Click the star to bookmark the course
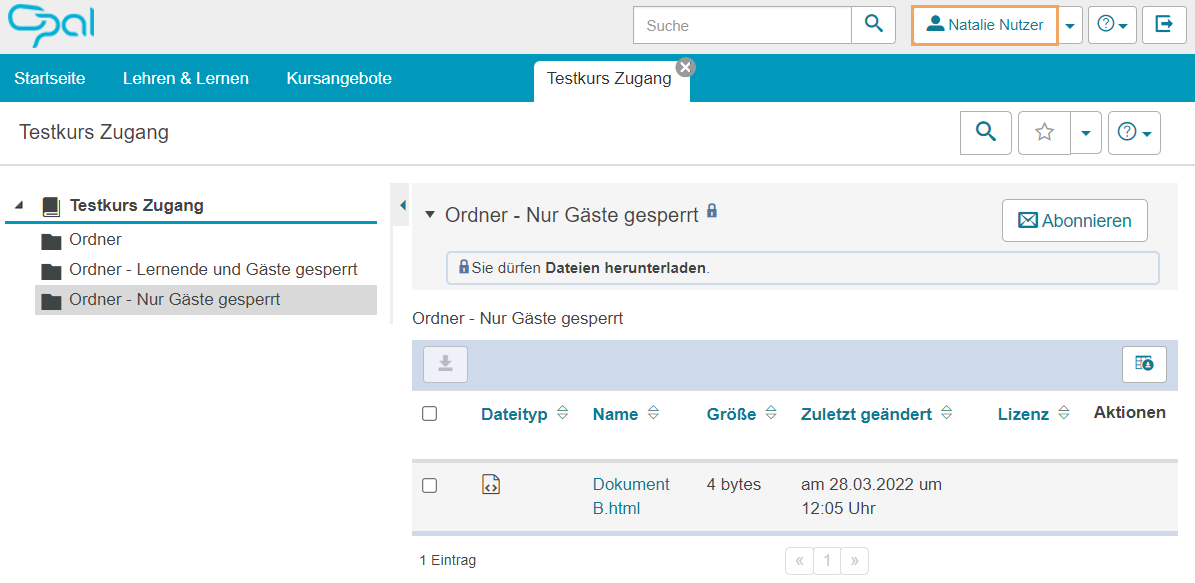Screen dimensions: 1195x583 [x=1044, y=132]
